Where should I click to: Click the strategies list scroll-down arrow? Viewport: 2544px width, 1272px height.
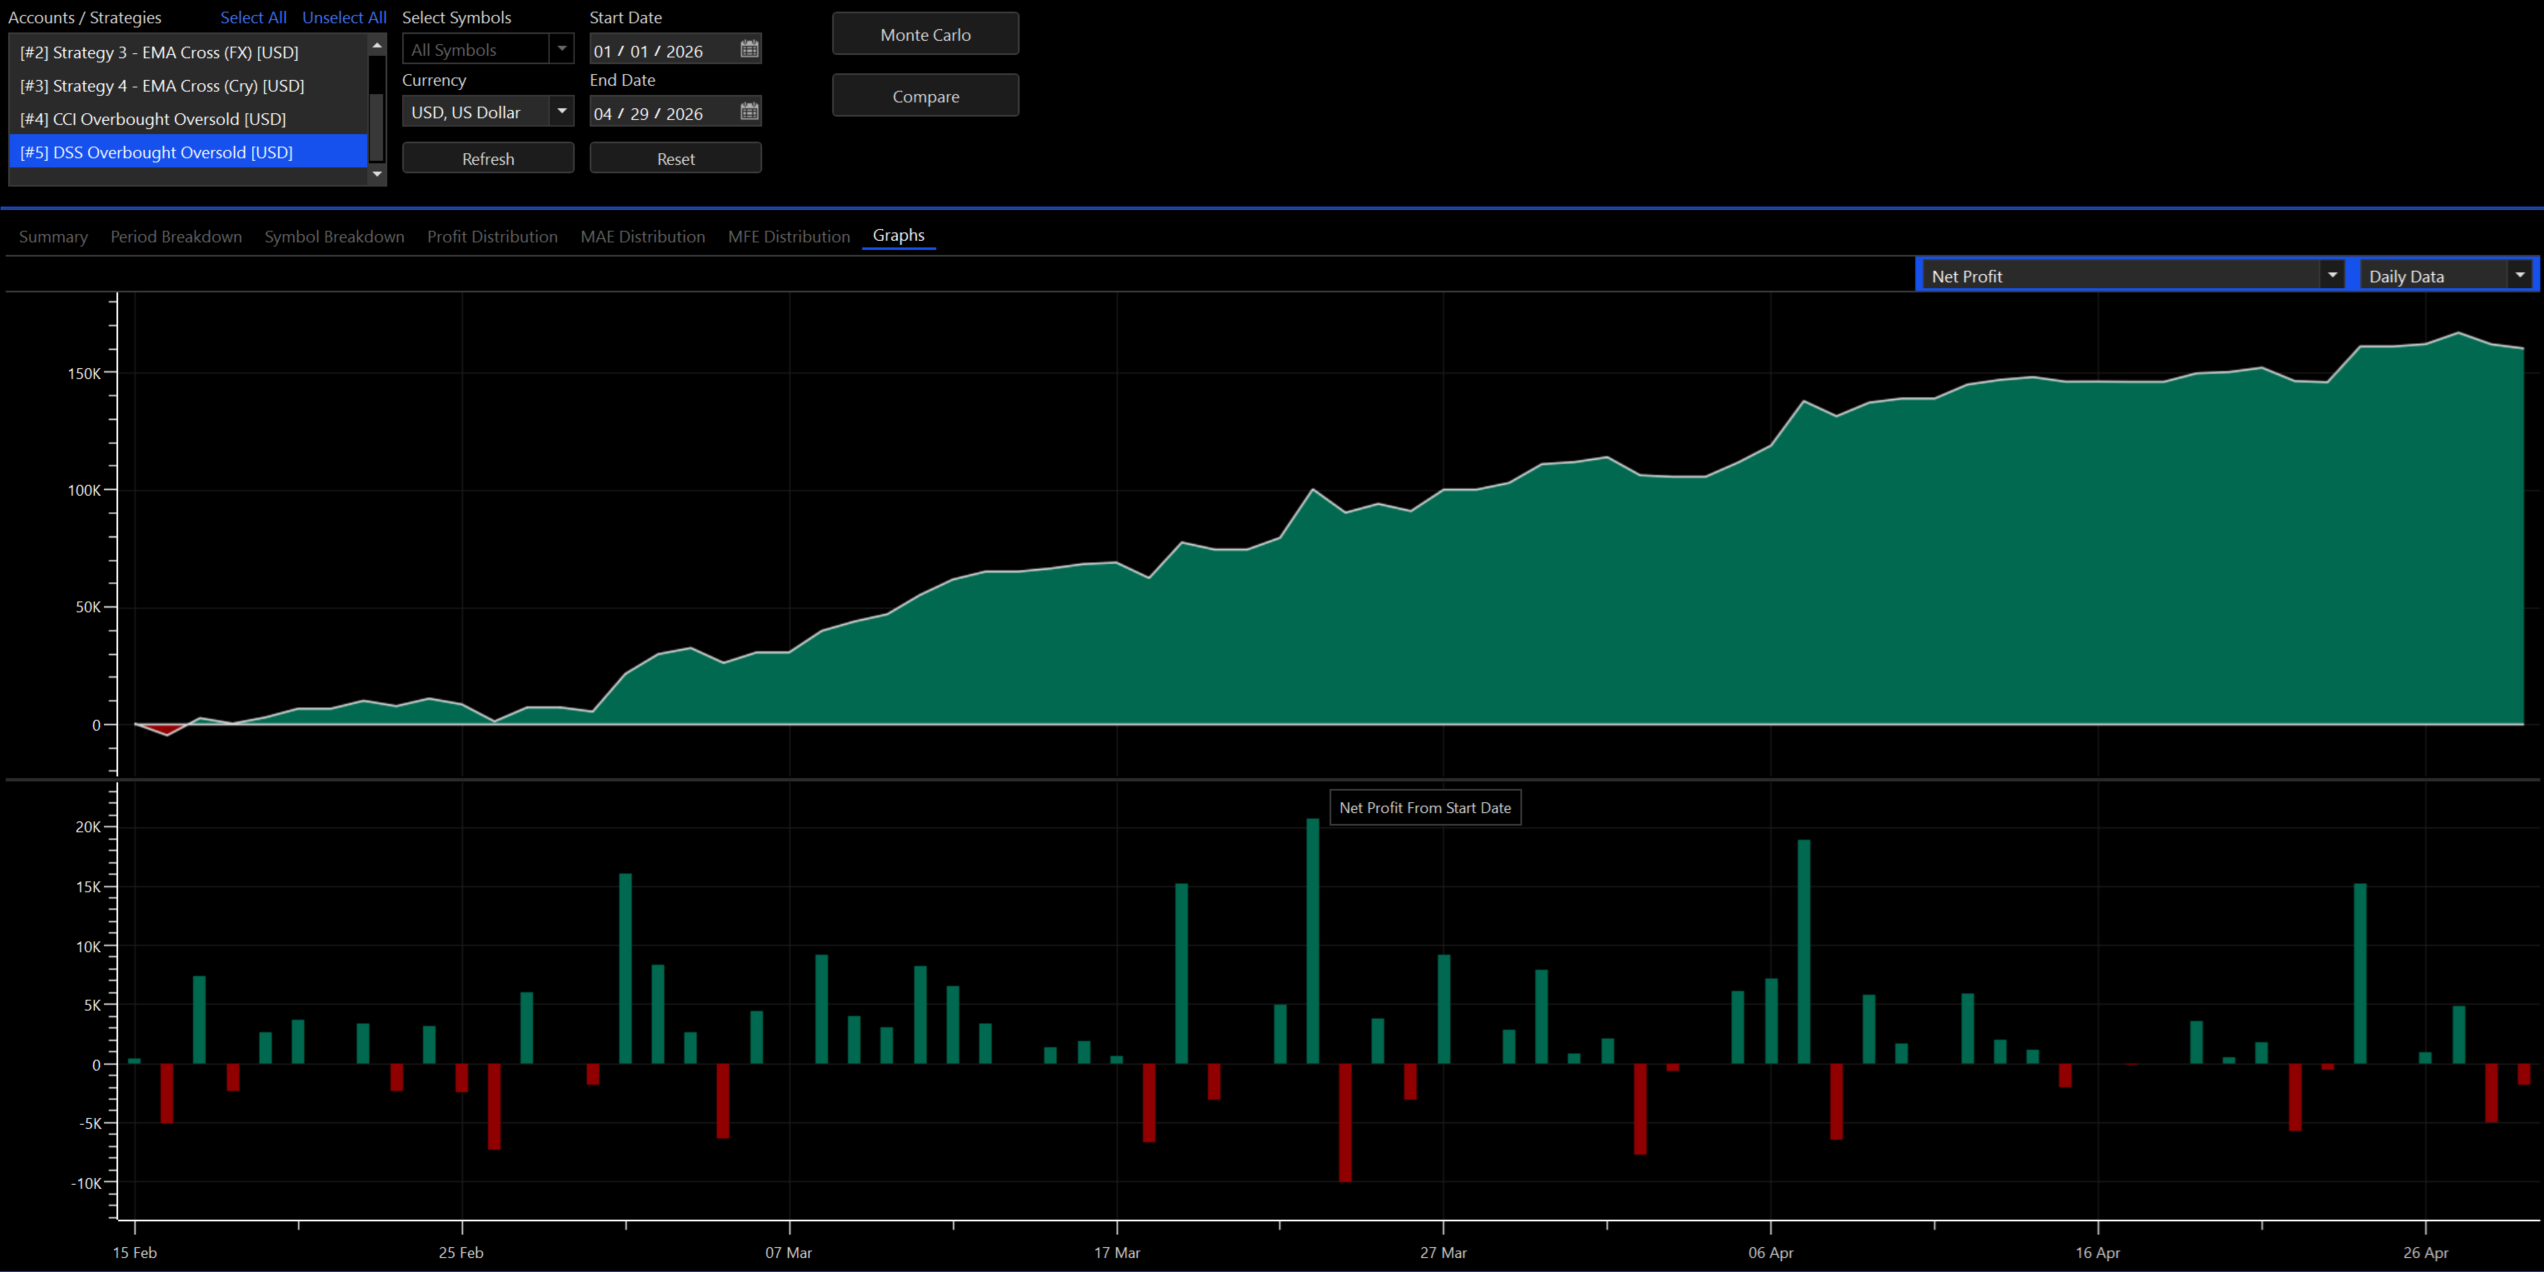pos(377,174)
